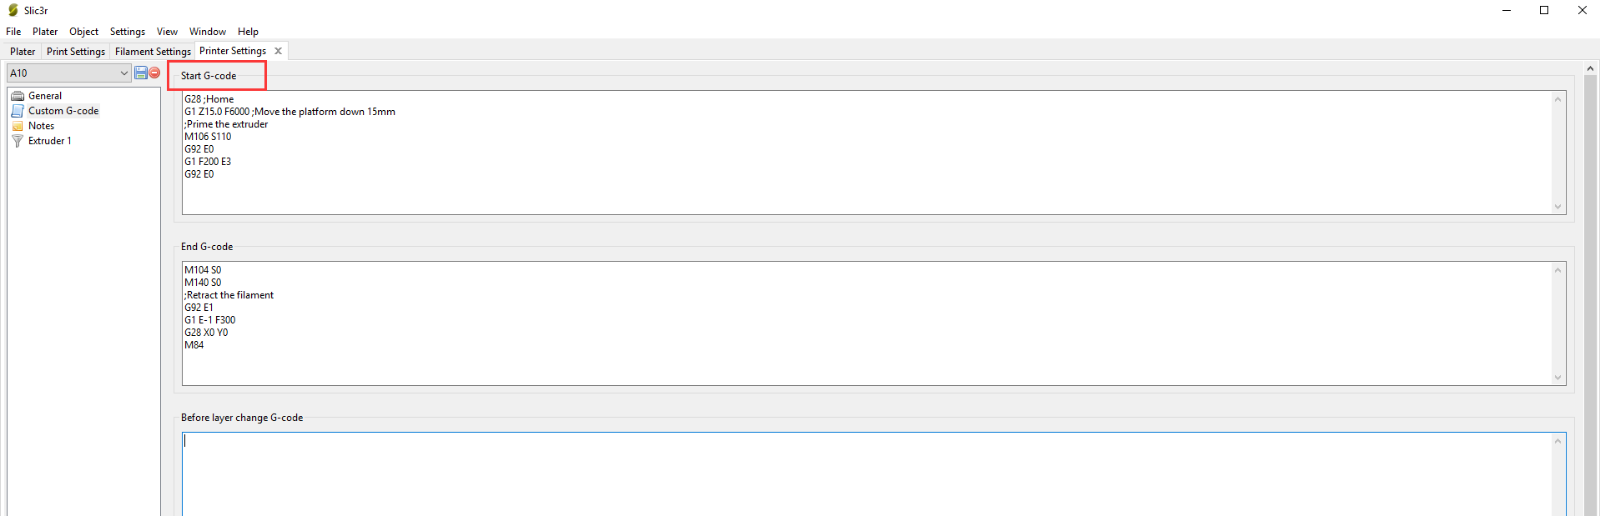Viewport: 1600px width, 516px height.
Task: Switch to the Filament Settings tab
Action: click(x=153, y=52)
